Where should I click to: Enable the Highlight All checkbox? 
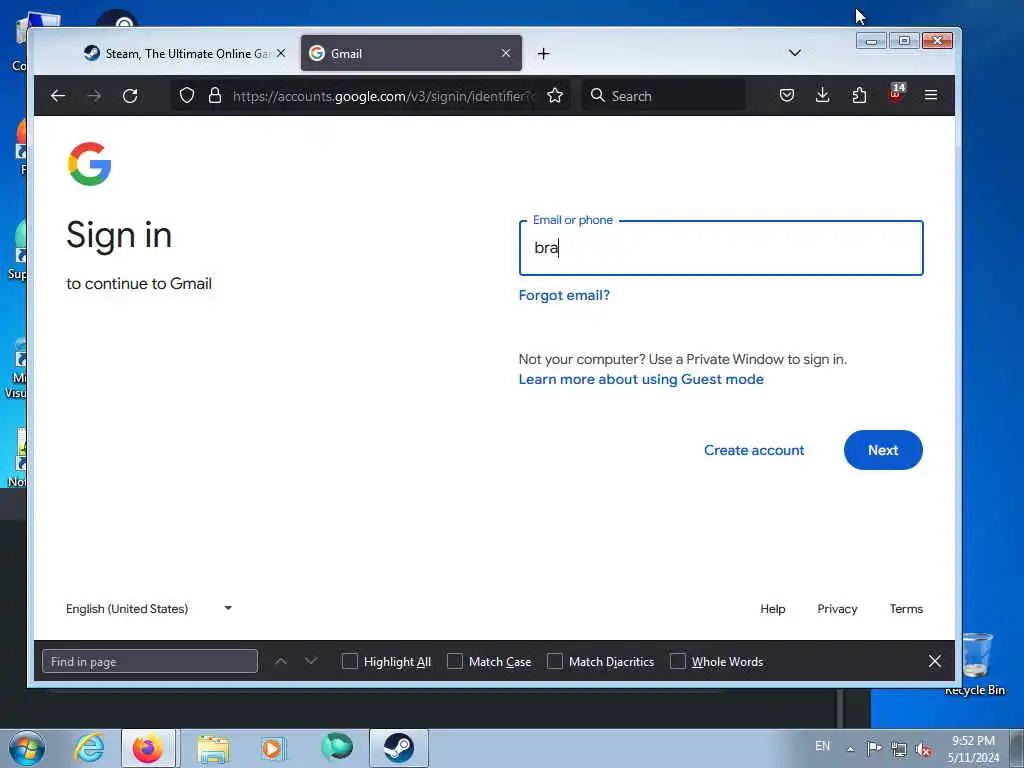coord(350,662)
